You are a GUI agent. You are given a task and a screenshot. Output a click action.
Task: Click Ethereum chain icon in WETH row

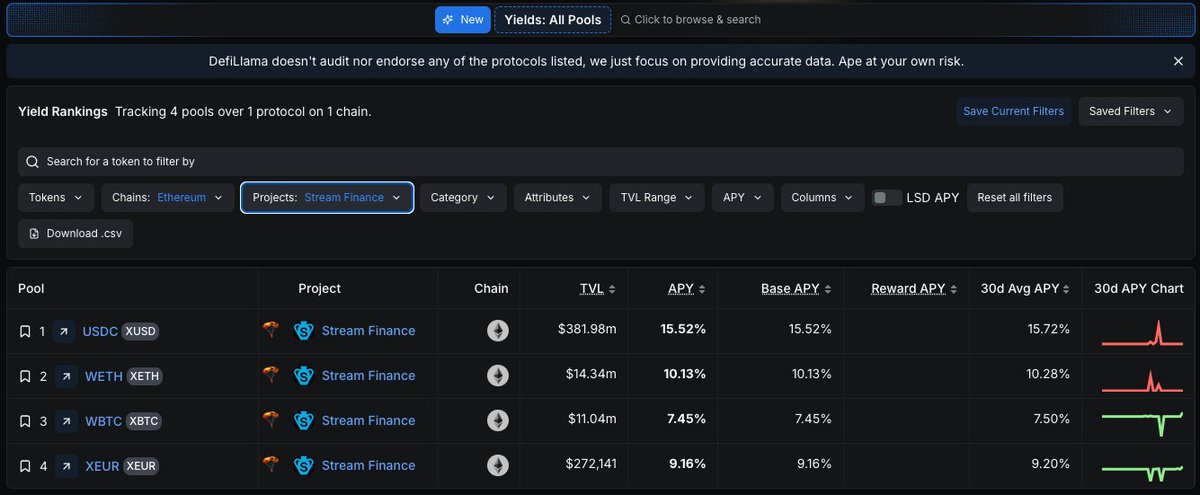[498, 376]
